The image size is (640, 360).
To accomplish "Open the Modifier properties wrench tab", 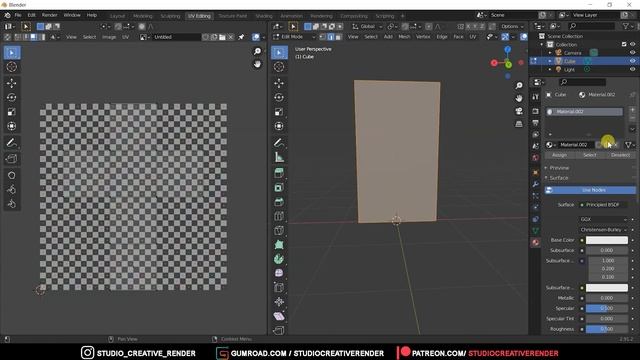I will click(x=536, y=184).
